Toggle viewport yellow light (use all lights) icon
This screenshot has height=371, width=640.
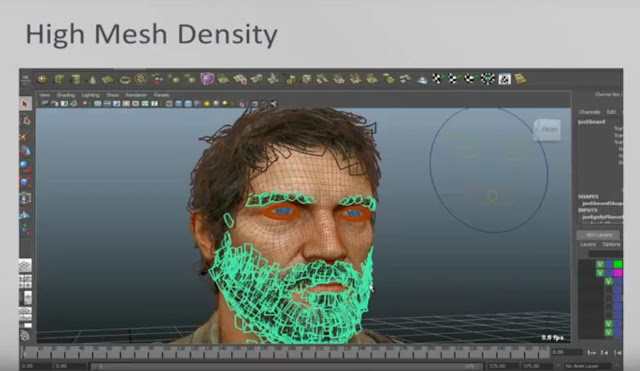[207, 104]
